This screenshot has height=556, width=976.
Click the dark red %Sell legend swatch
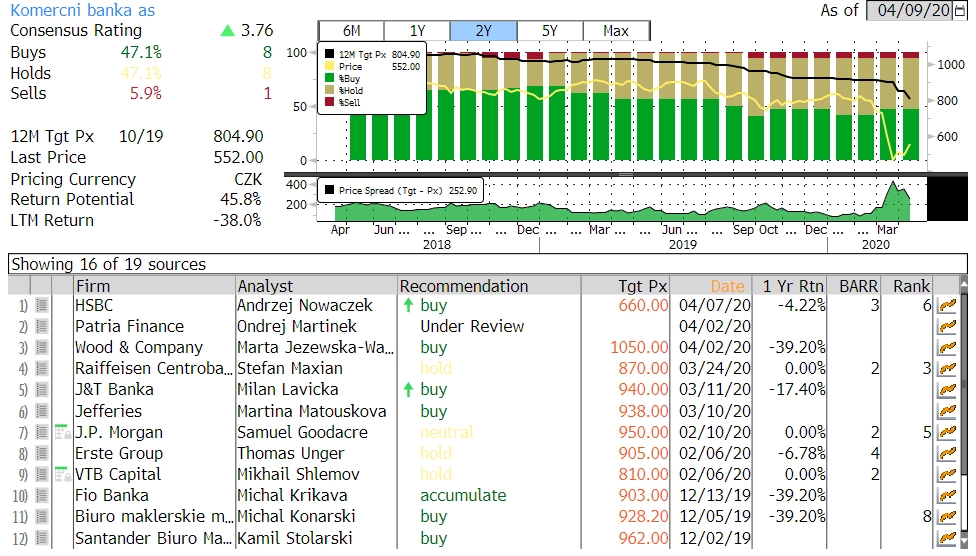(330, 101)
